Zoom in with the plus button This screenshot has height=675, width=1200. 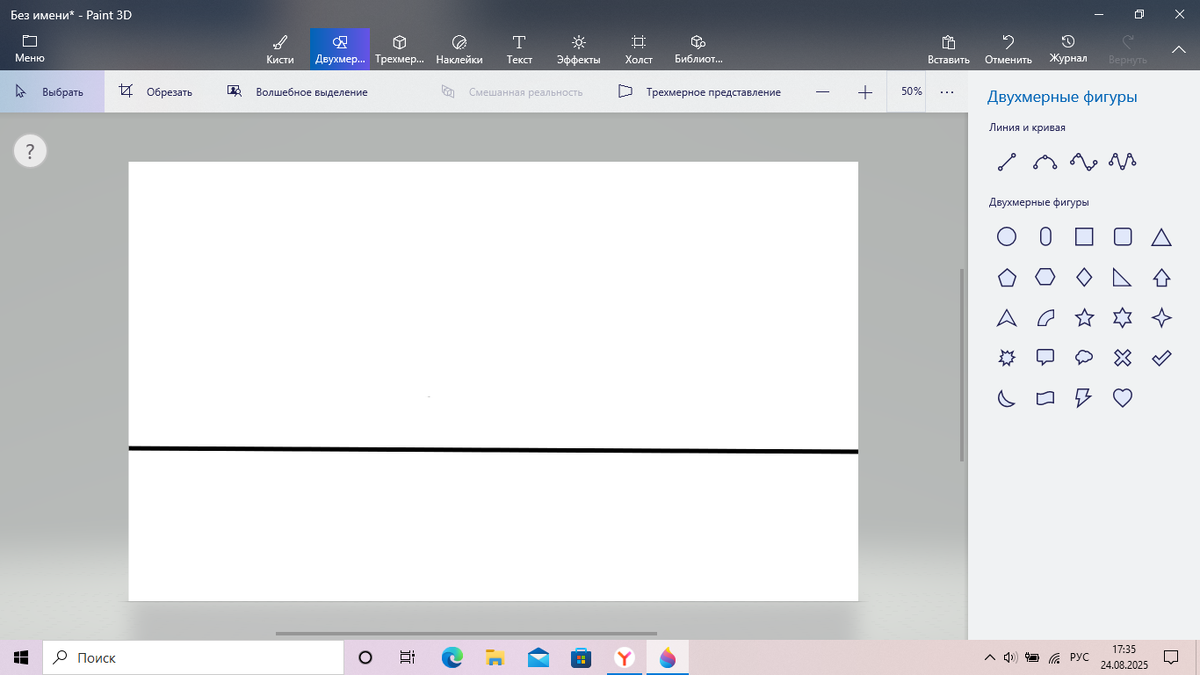(865, 92)
